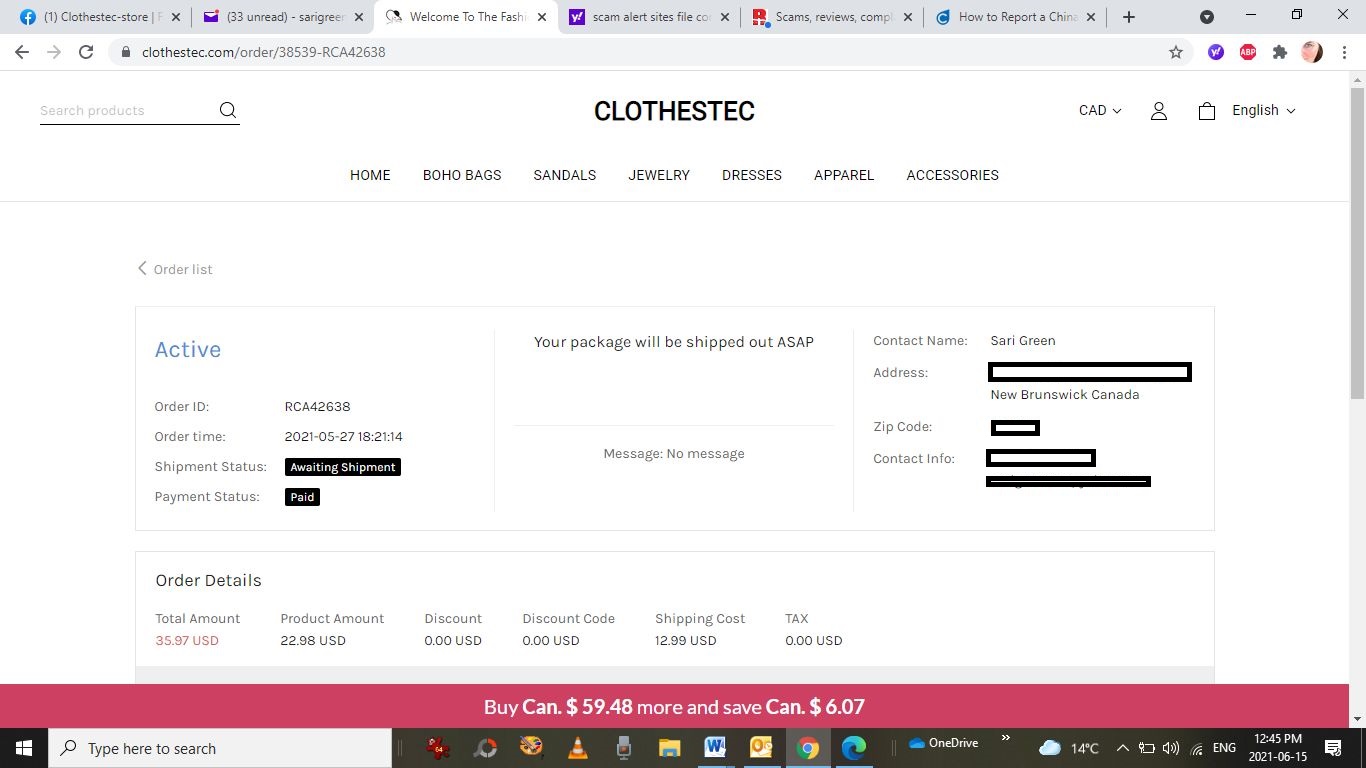This screenshot has width=1366, height=768.
Task: Click the browser address bar URL
Action: tap(264, 52)
